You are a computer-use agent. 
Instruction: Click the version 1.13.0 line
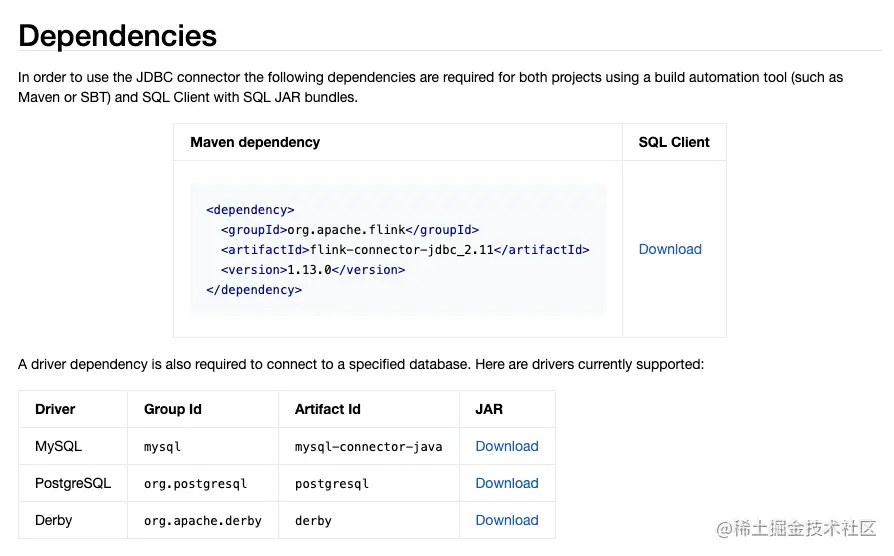pos(313,270)
